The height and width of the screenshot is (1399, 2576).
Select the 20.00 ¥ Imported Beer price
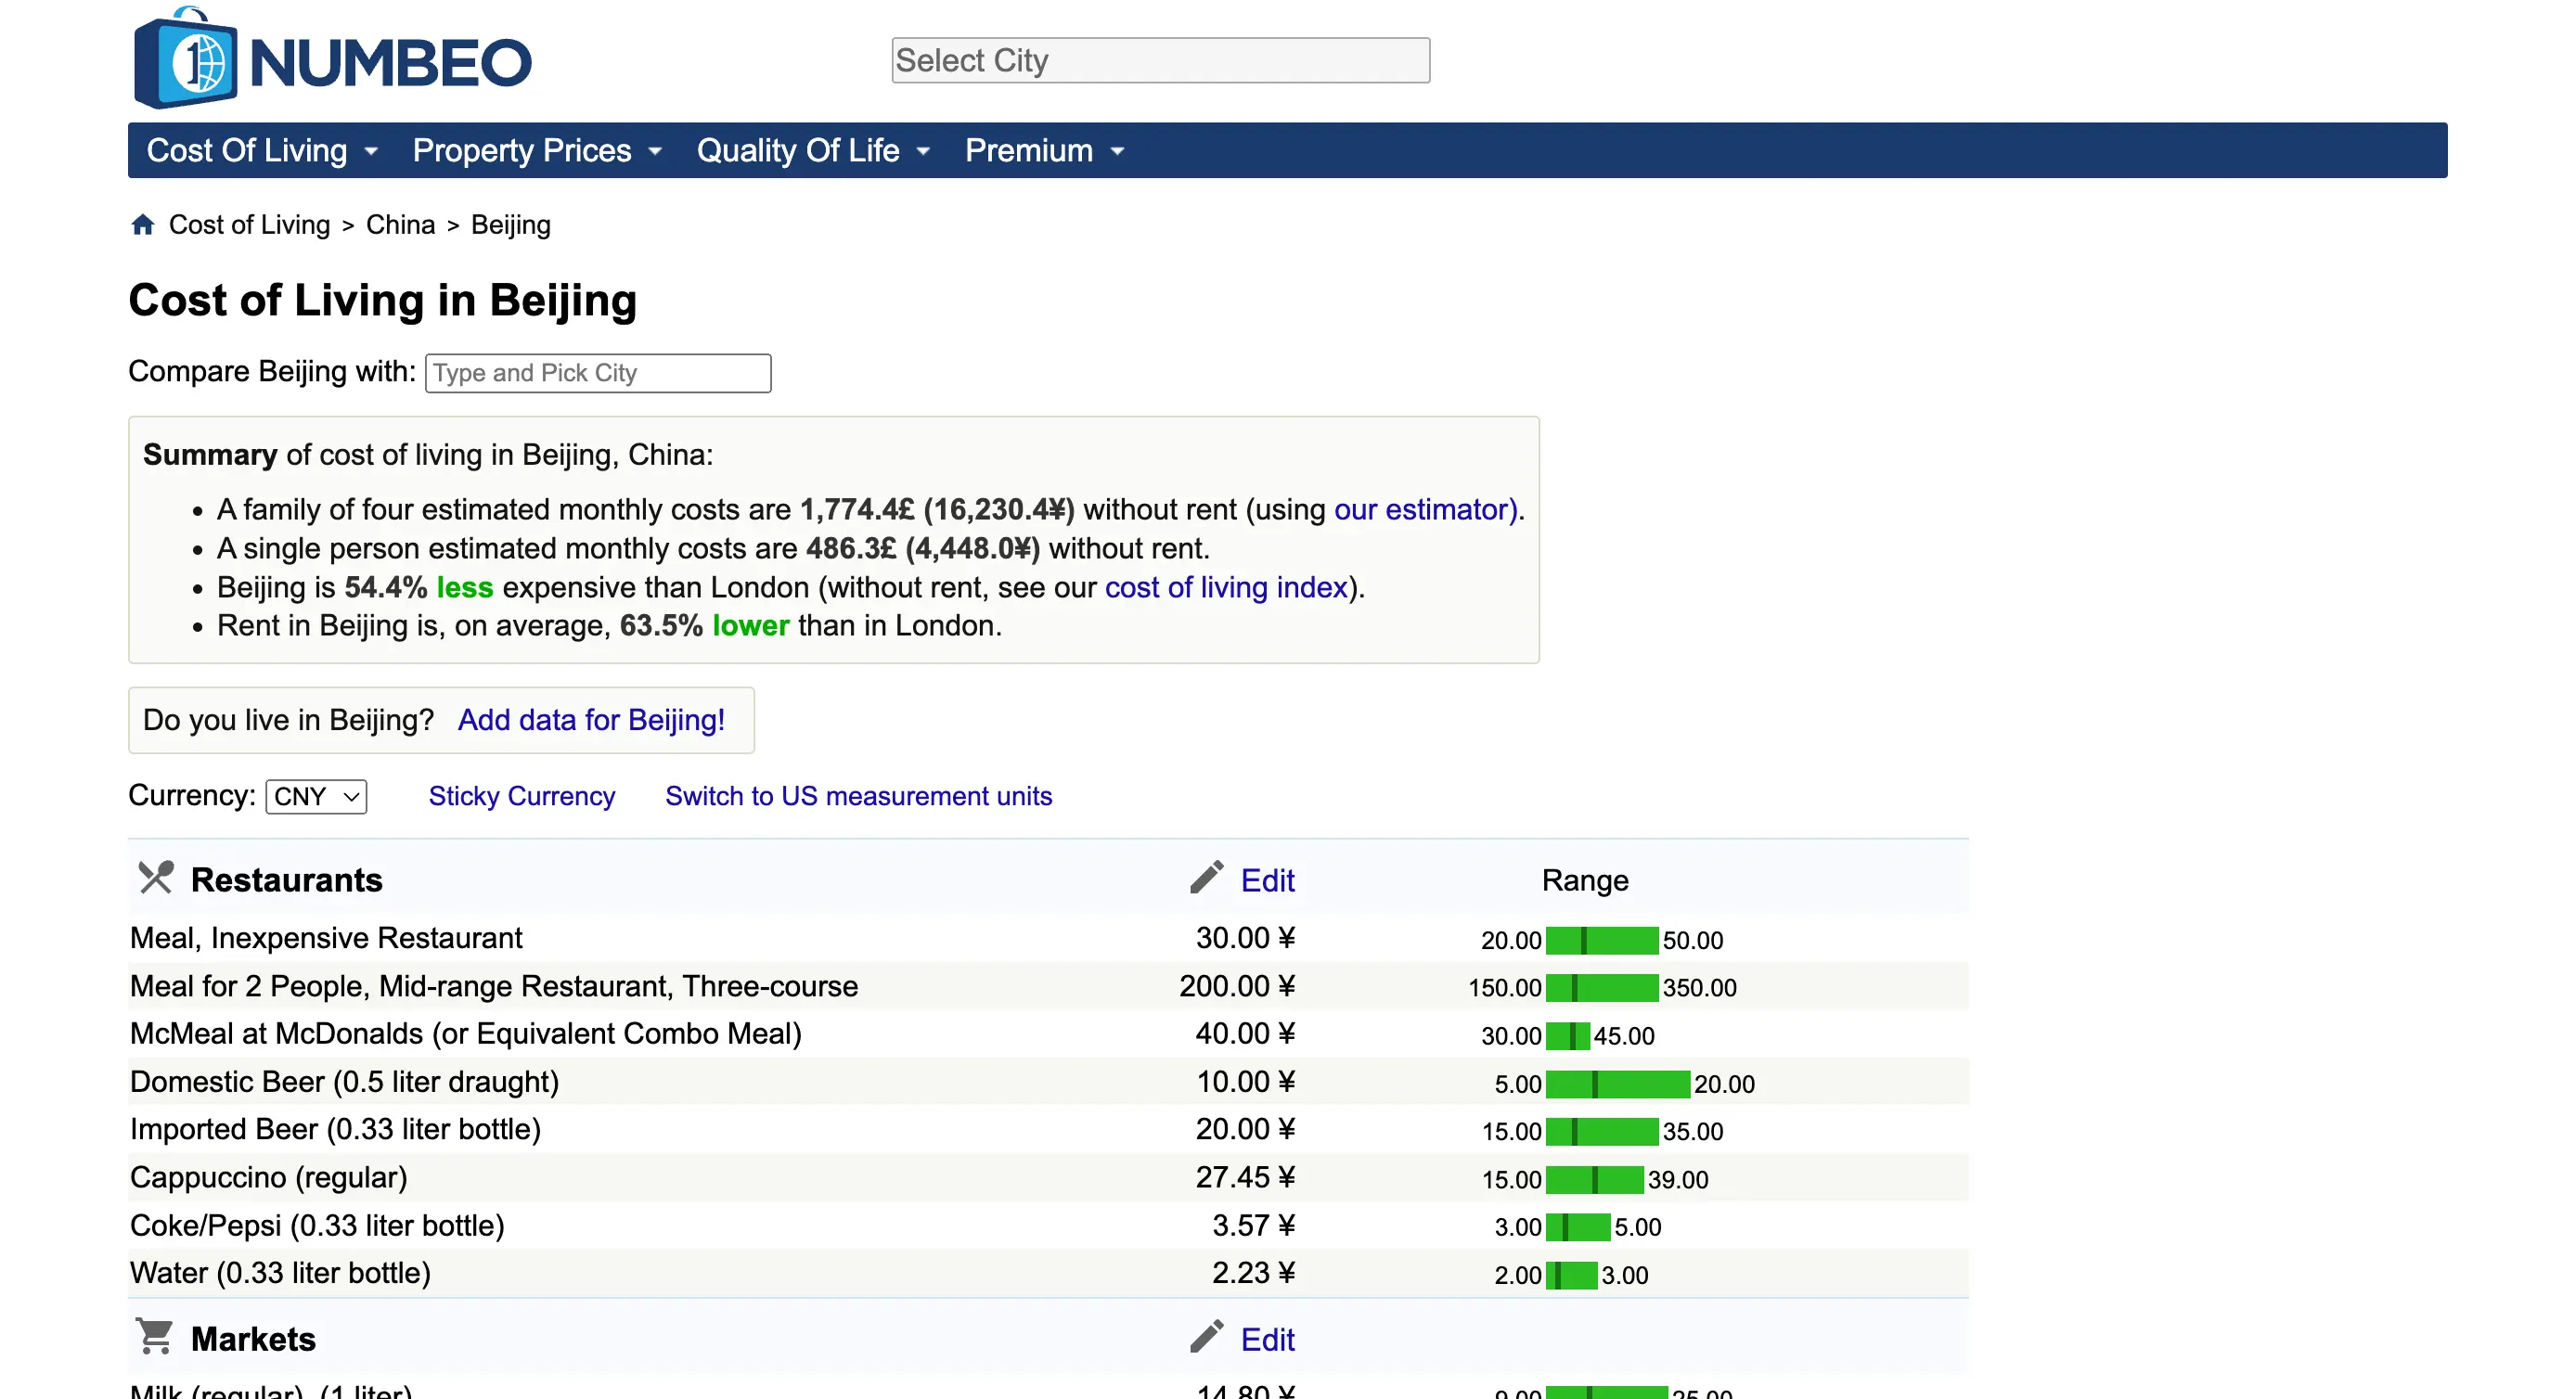[1245, 1129]
